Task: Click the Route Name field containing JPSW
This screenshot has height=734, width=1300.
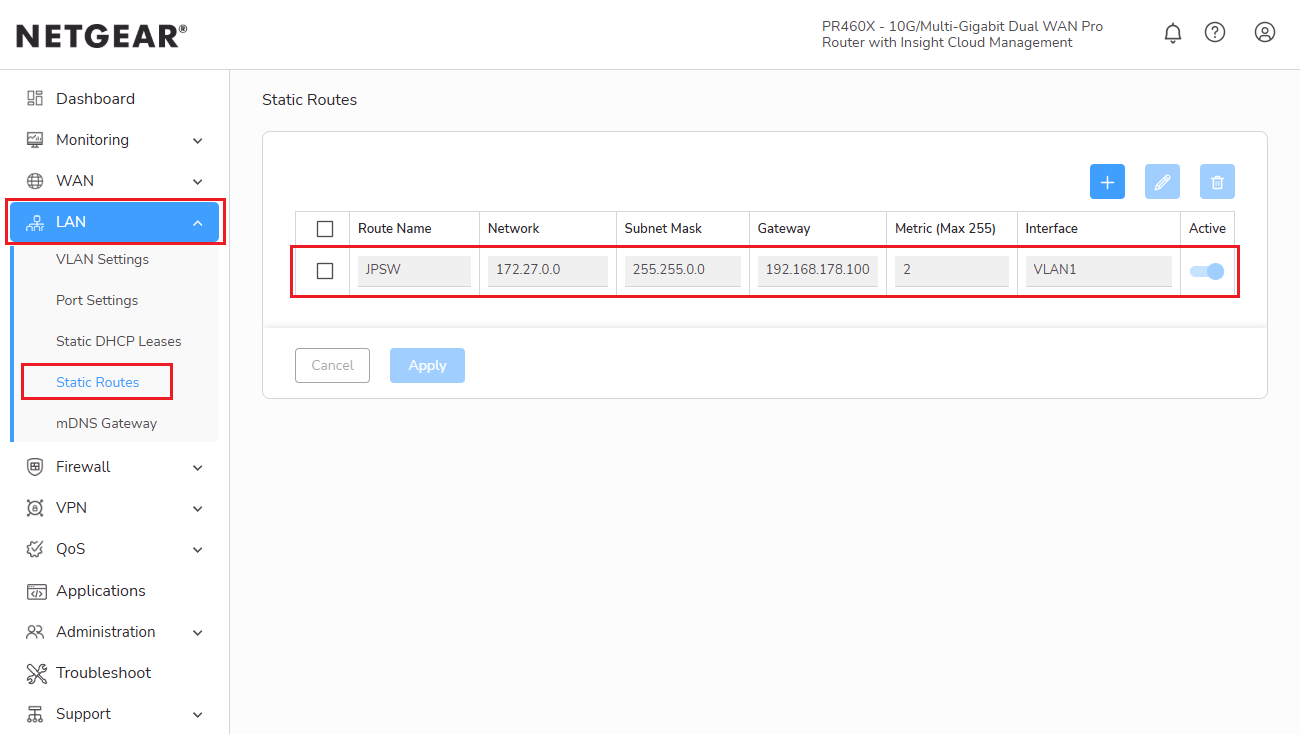Action: coord(414,271)
